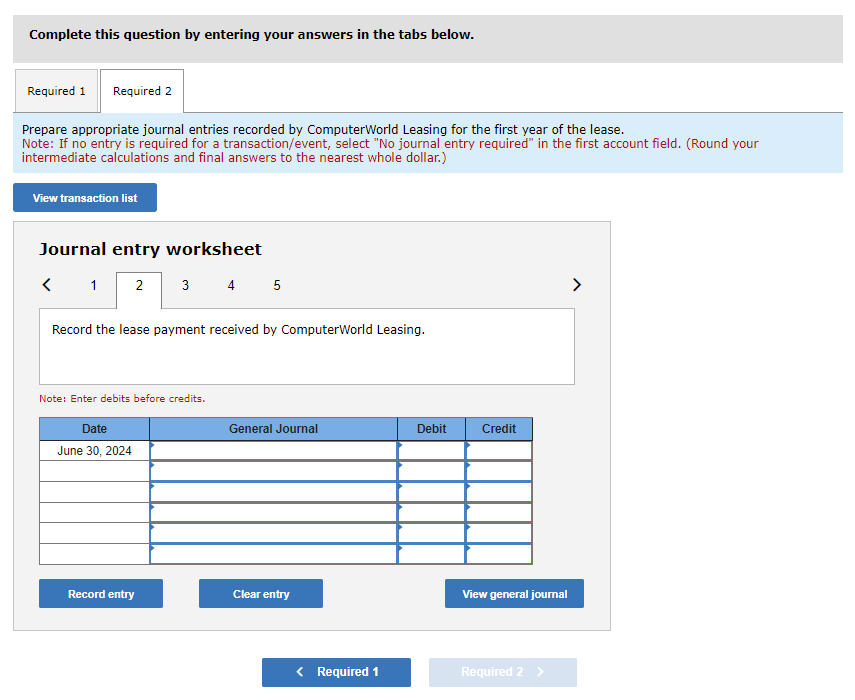Go to previous journal entry arrow
855x700 pixels.
47,285
